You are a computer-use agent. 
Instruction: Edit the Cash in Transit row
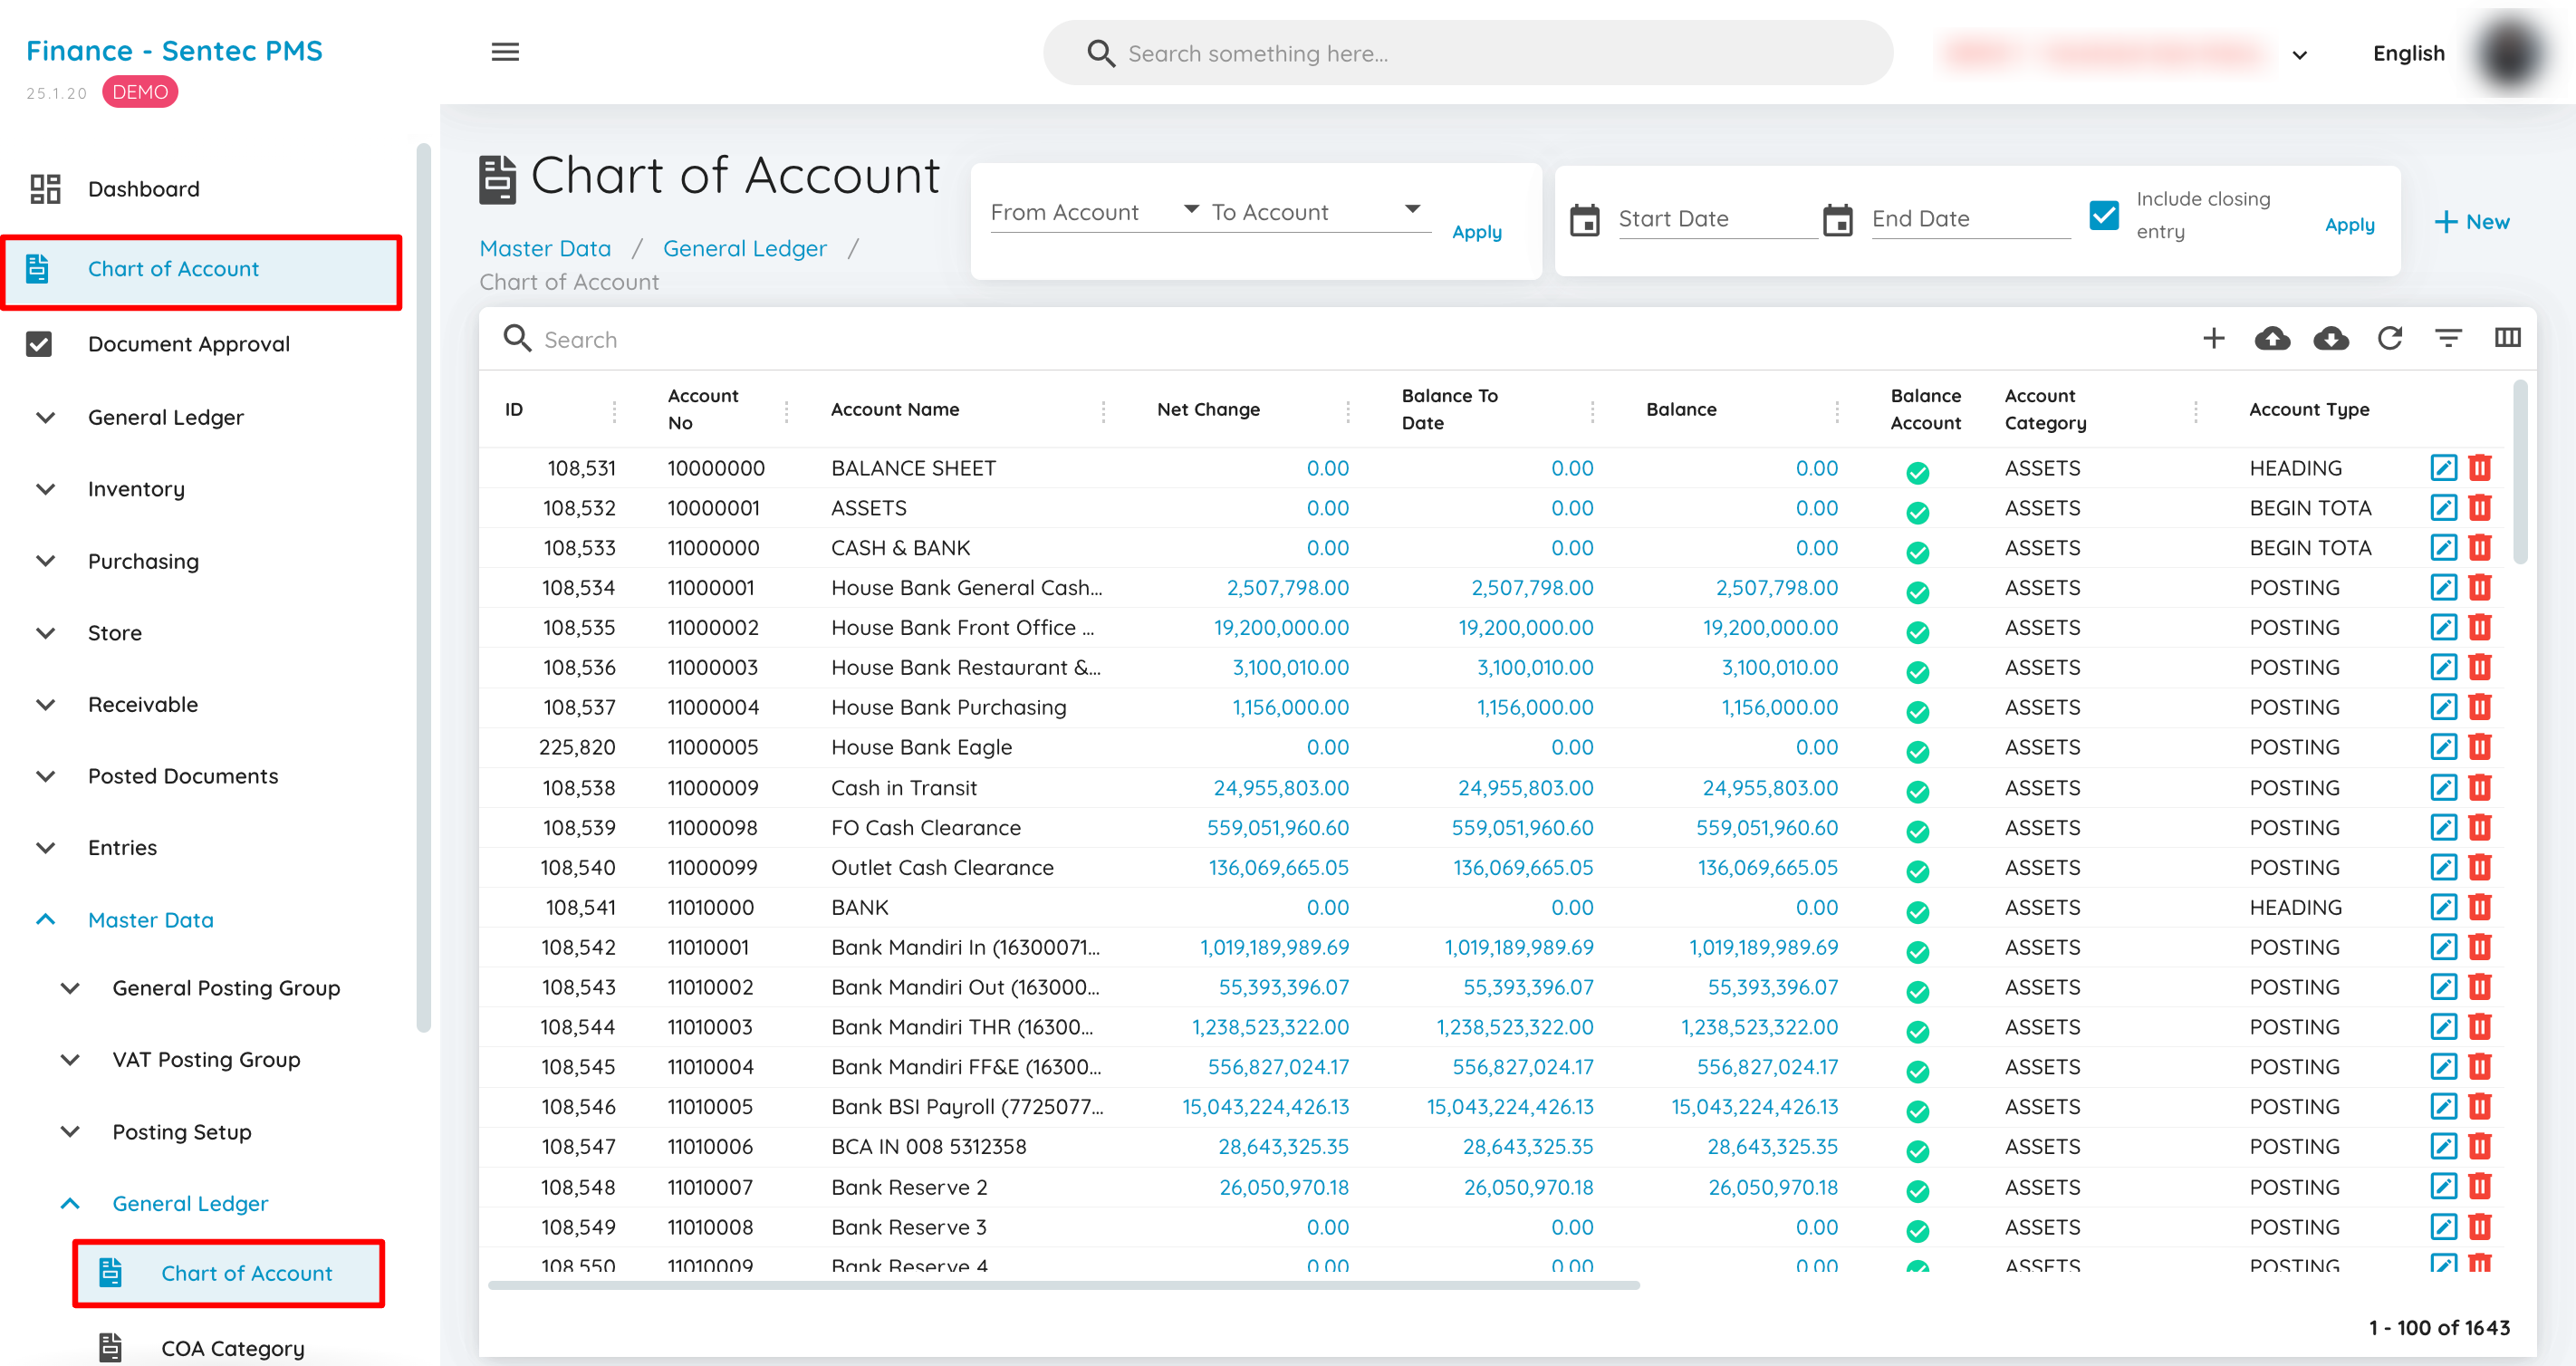(2443, 787)
